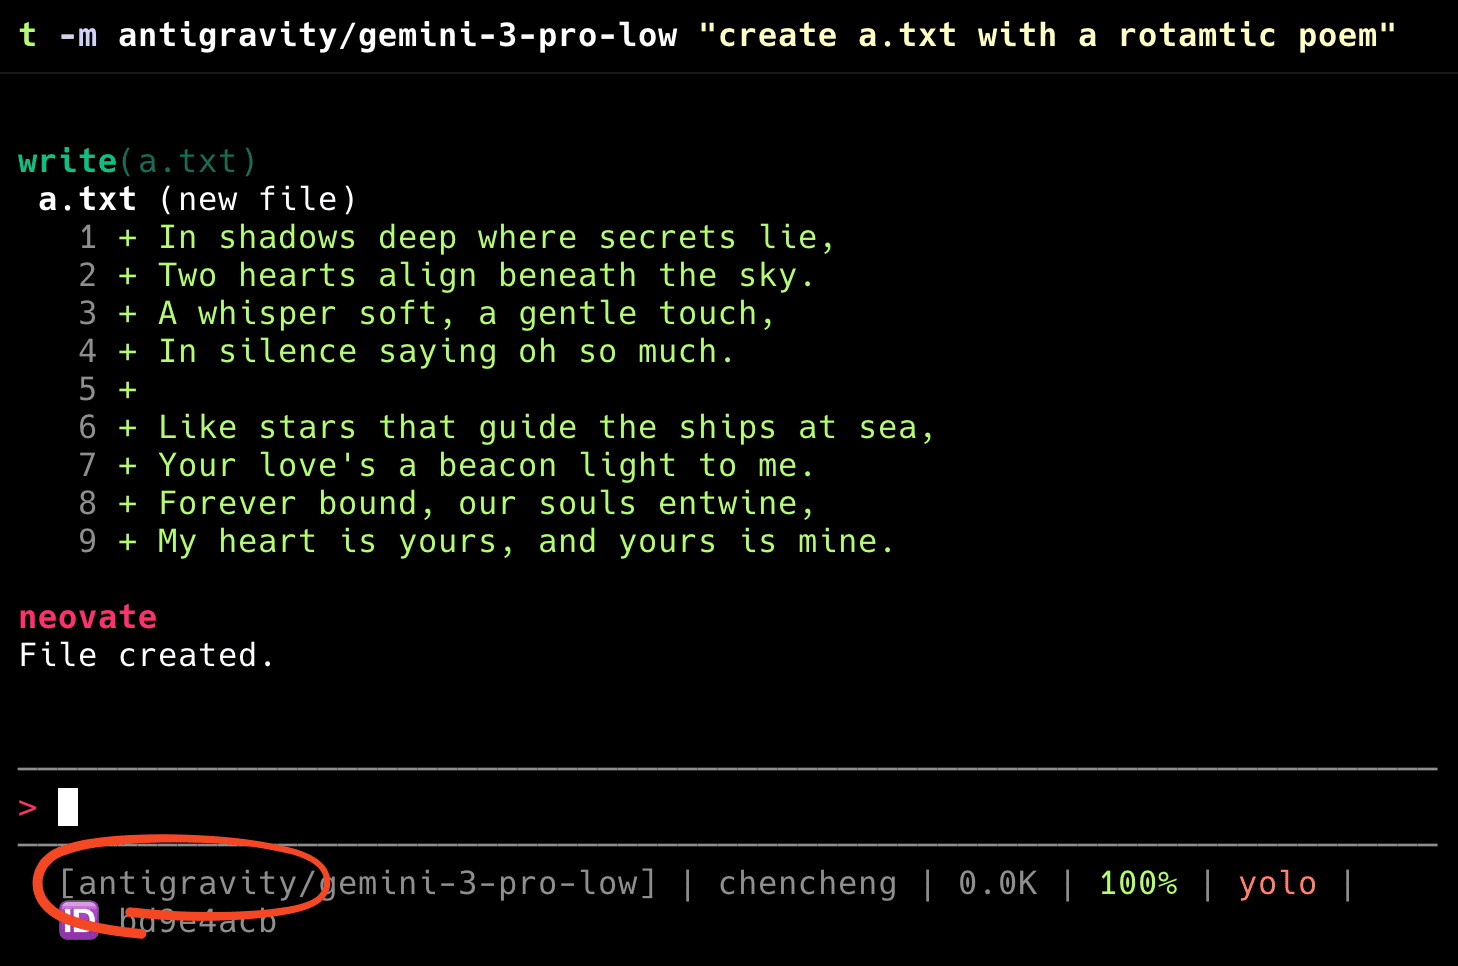
Task: Click the quoted prompt text in the command
Action: point(1046,36)
